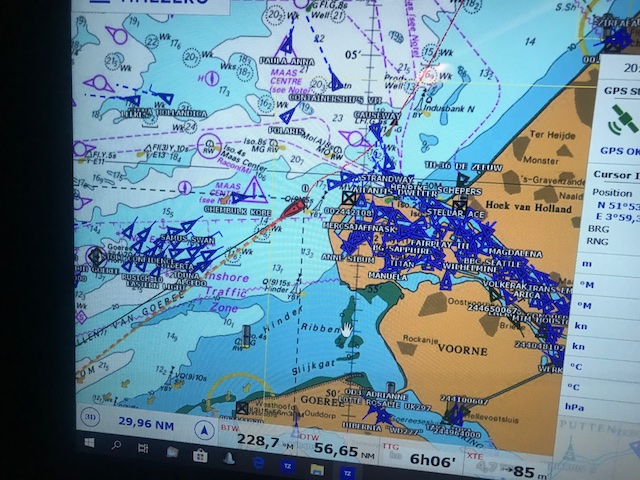Click the Ter Heijde town label
The width and height of the screenshot is (640, 480).
pyautogui.click(x=552, y=134)
